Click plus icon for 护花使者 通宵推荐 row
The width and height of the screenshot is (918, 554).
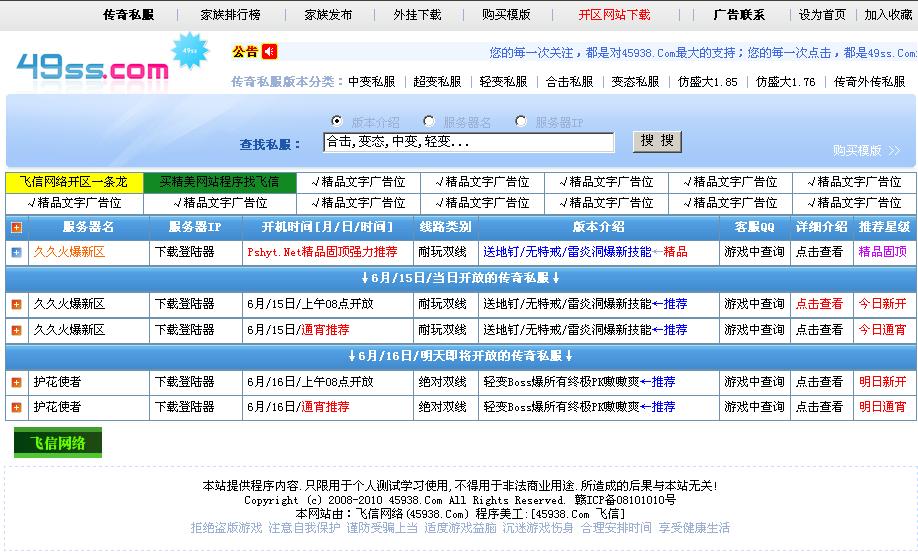point(16,408)
